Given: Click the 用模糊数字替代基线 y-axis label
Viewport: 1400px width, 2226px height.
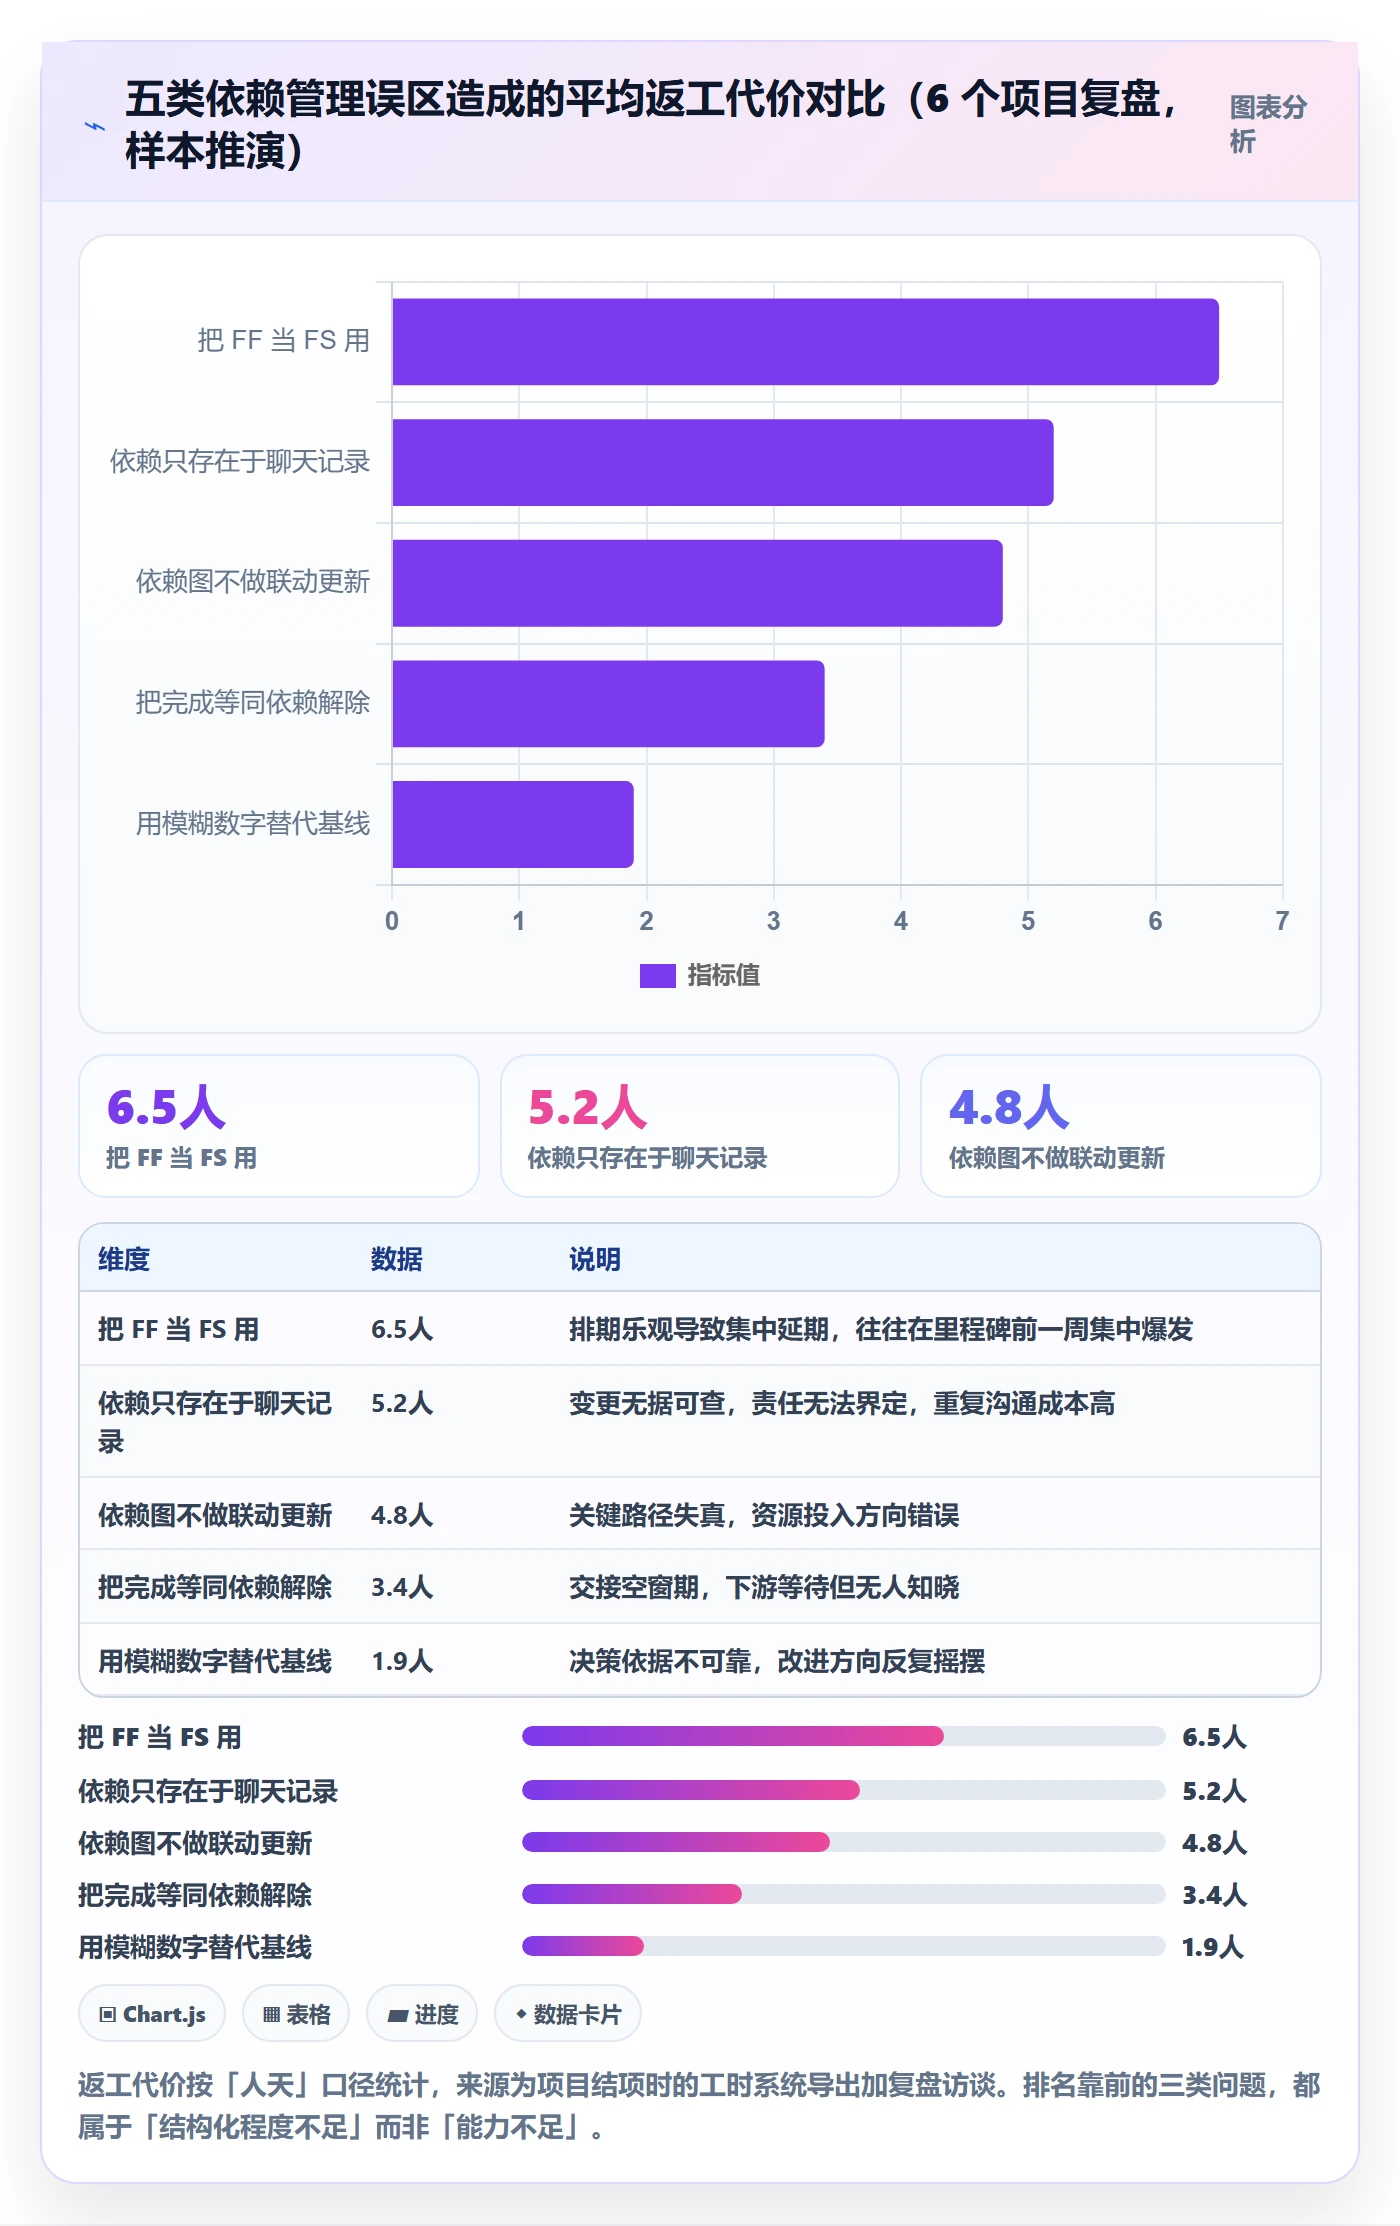Looking at the screenshot, I should pos(253,823).
